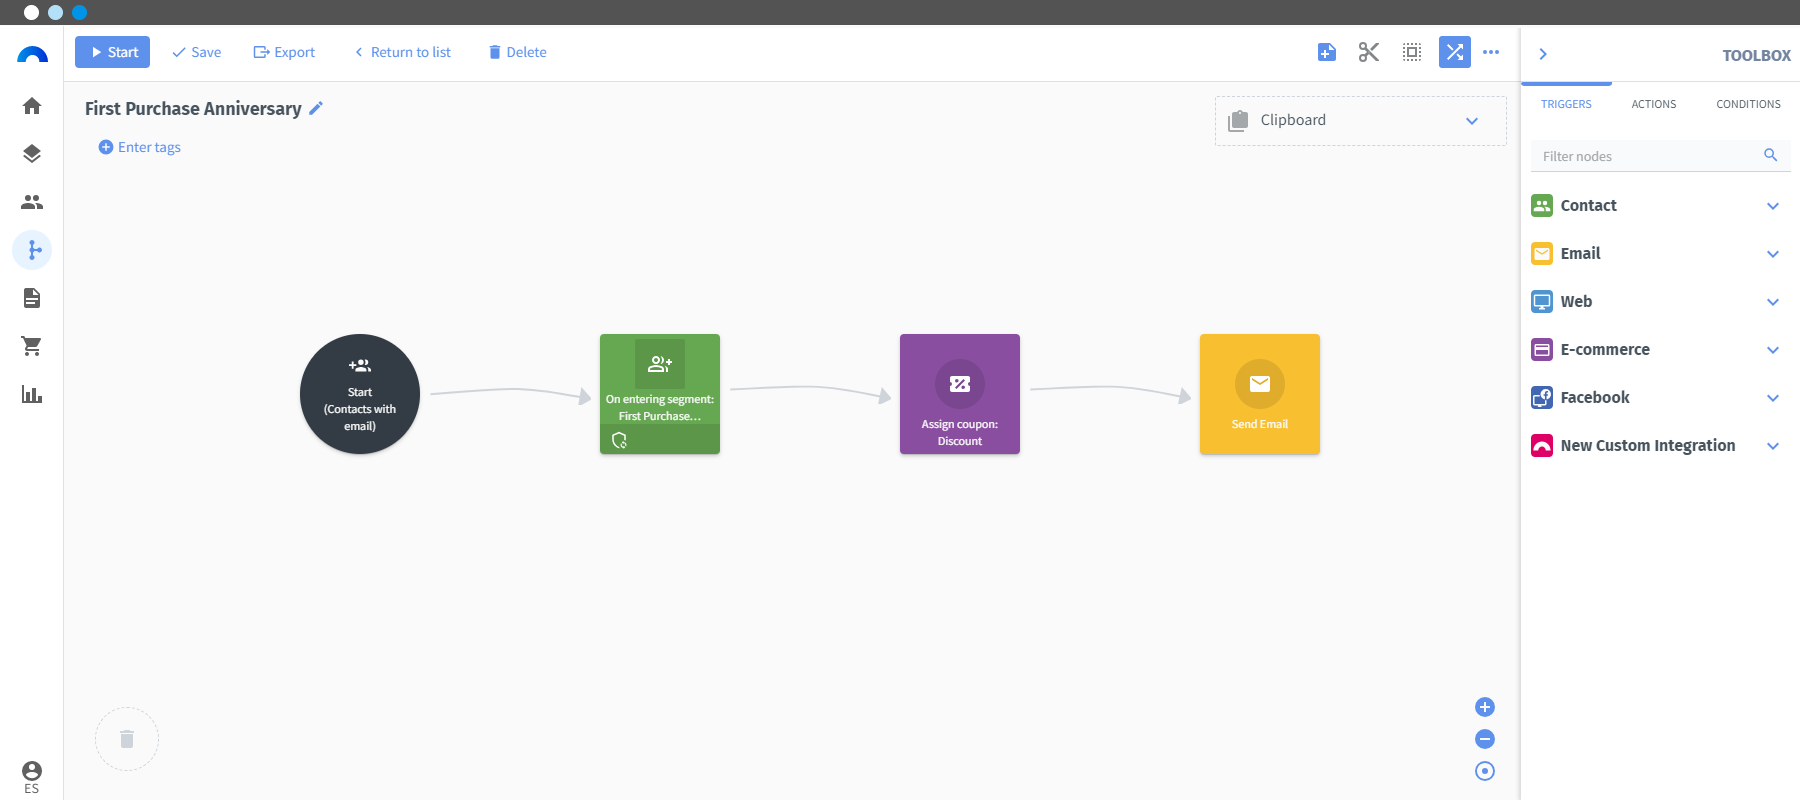Open the bar chart reports icon in the sidebar

pyautogui.click(x=32, y=394)
